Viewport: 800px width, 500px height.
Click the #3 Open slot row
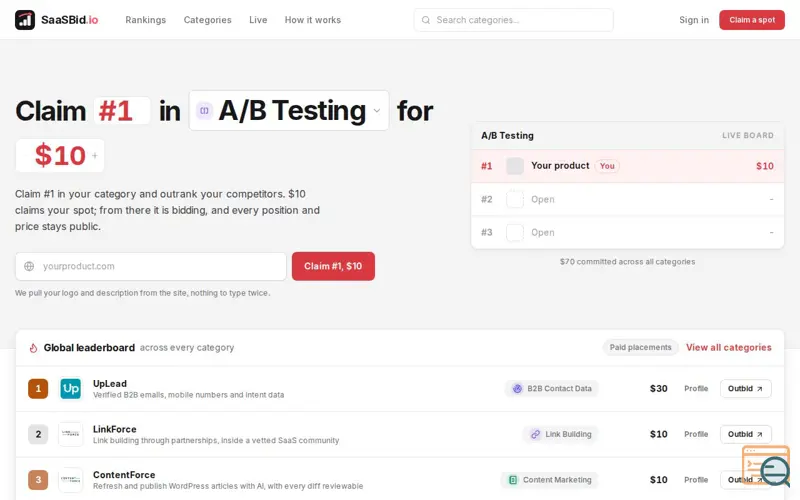click(627, 233)
